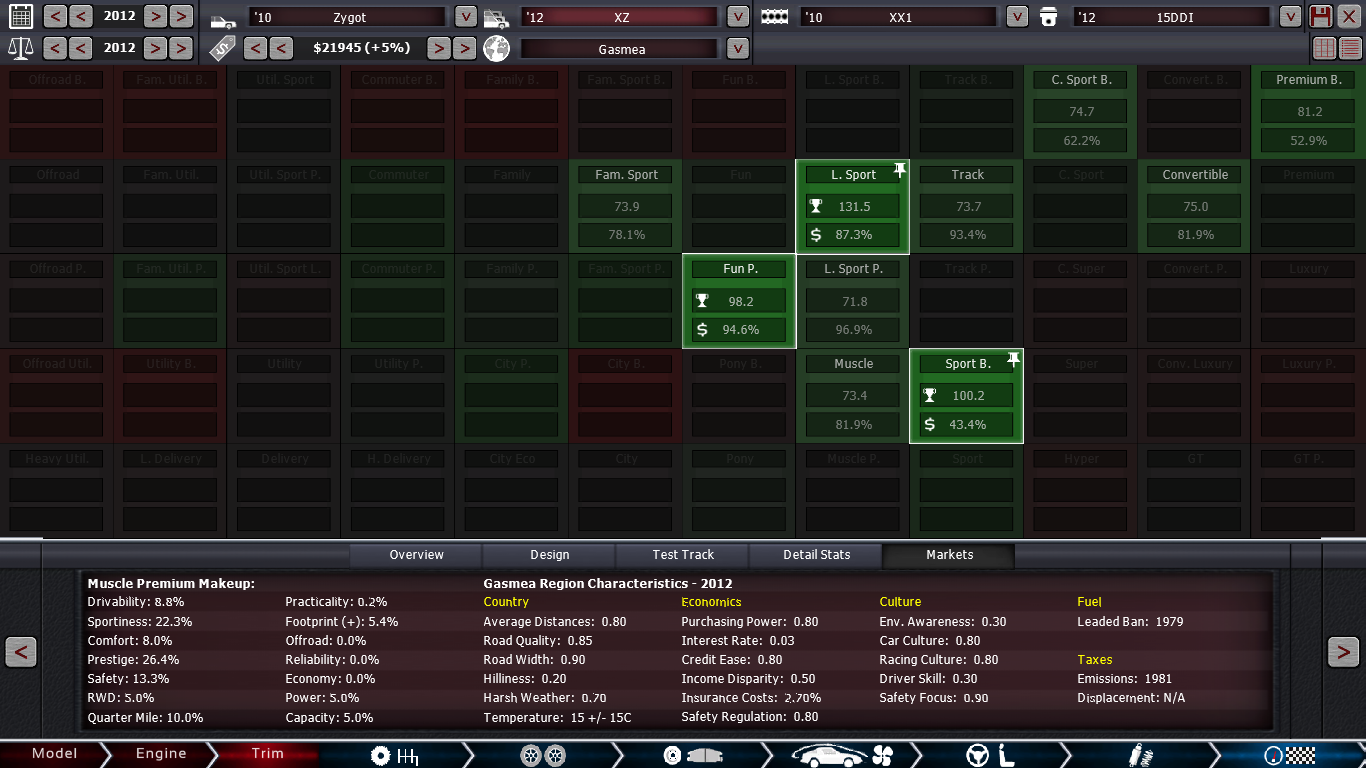Open the Test Track tab
Viewport: 1366px width, 768px height.
tap(683, 555)
